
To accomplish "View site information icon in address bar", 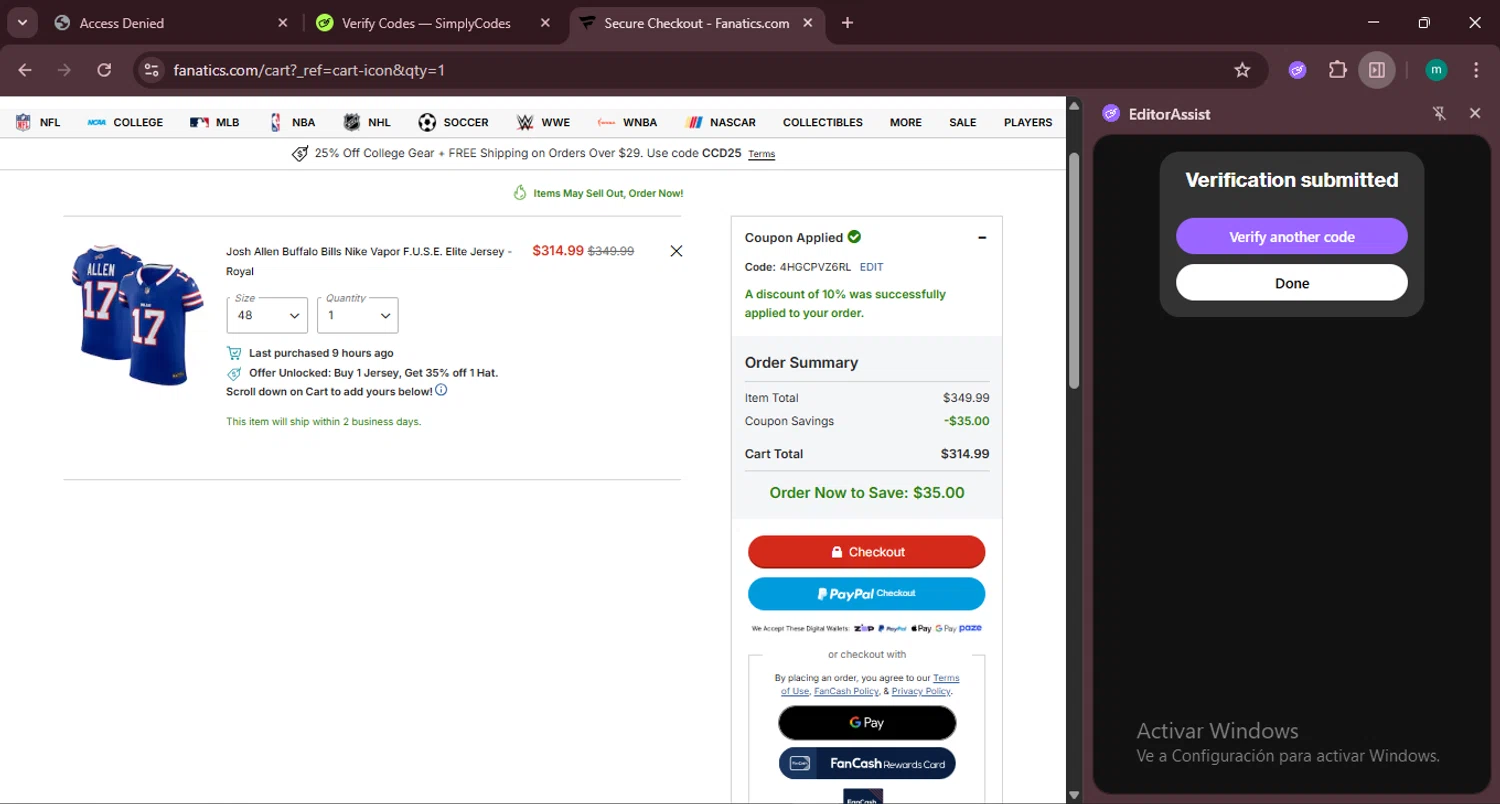I will [151, 70].
